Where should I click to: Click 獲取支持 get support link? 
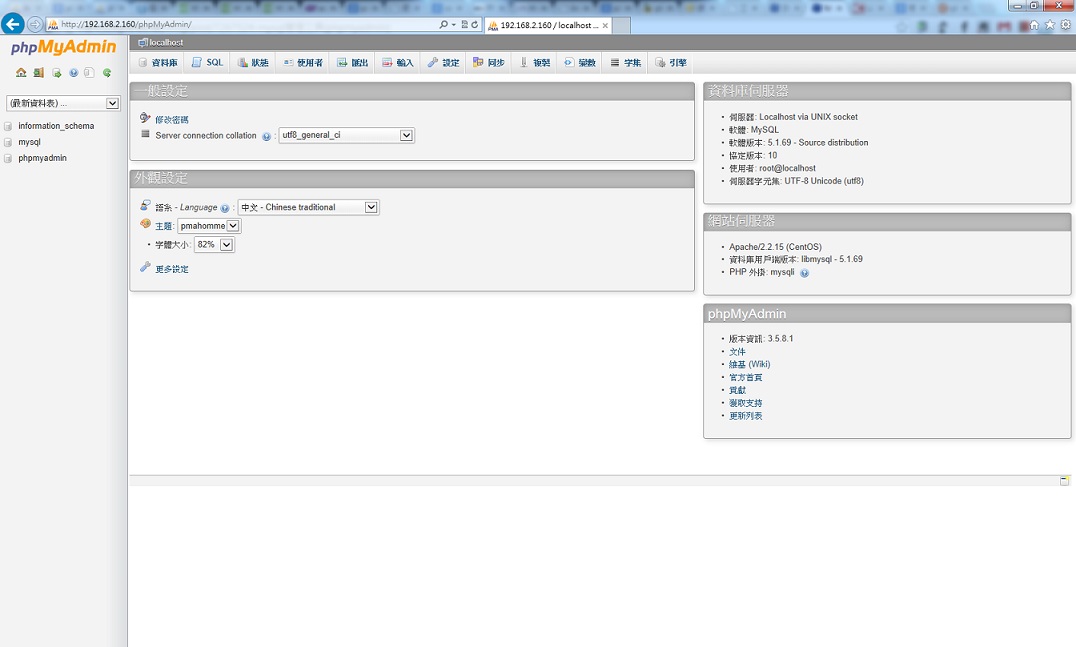745,403
